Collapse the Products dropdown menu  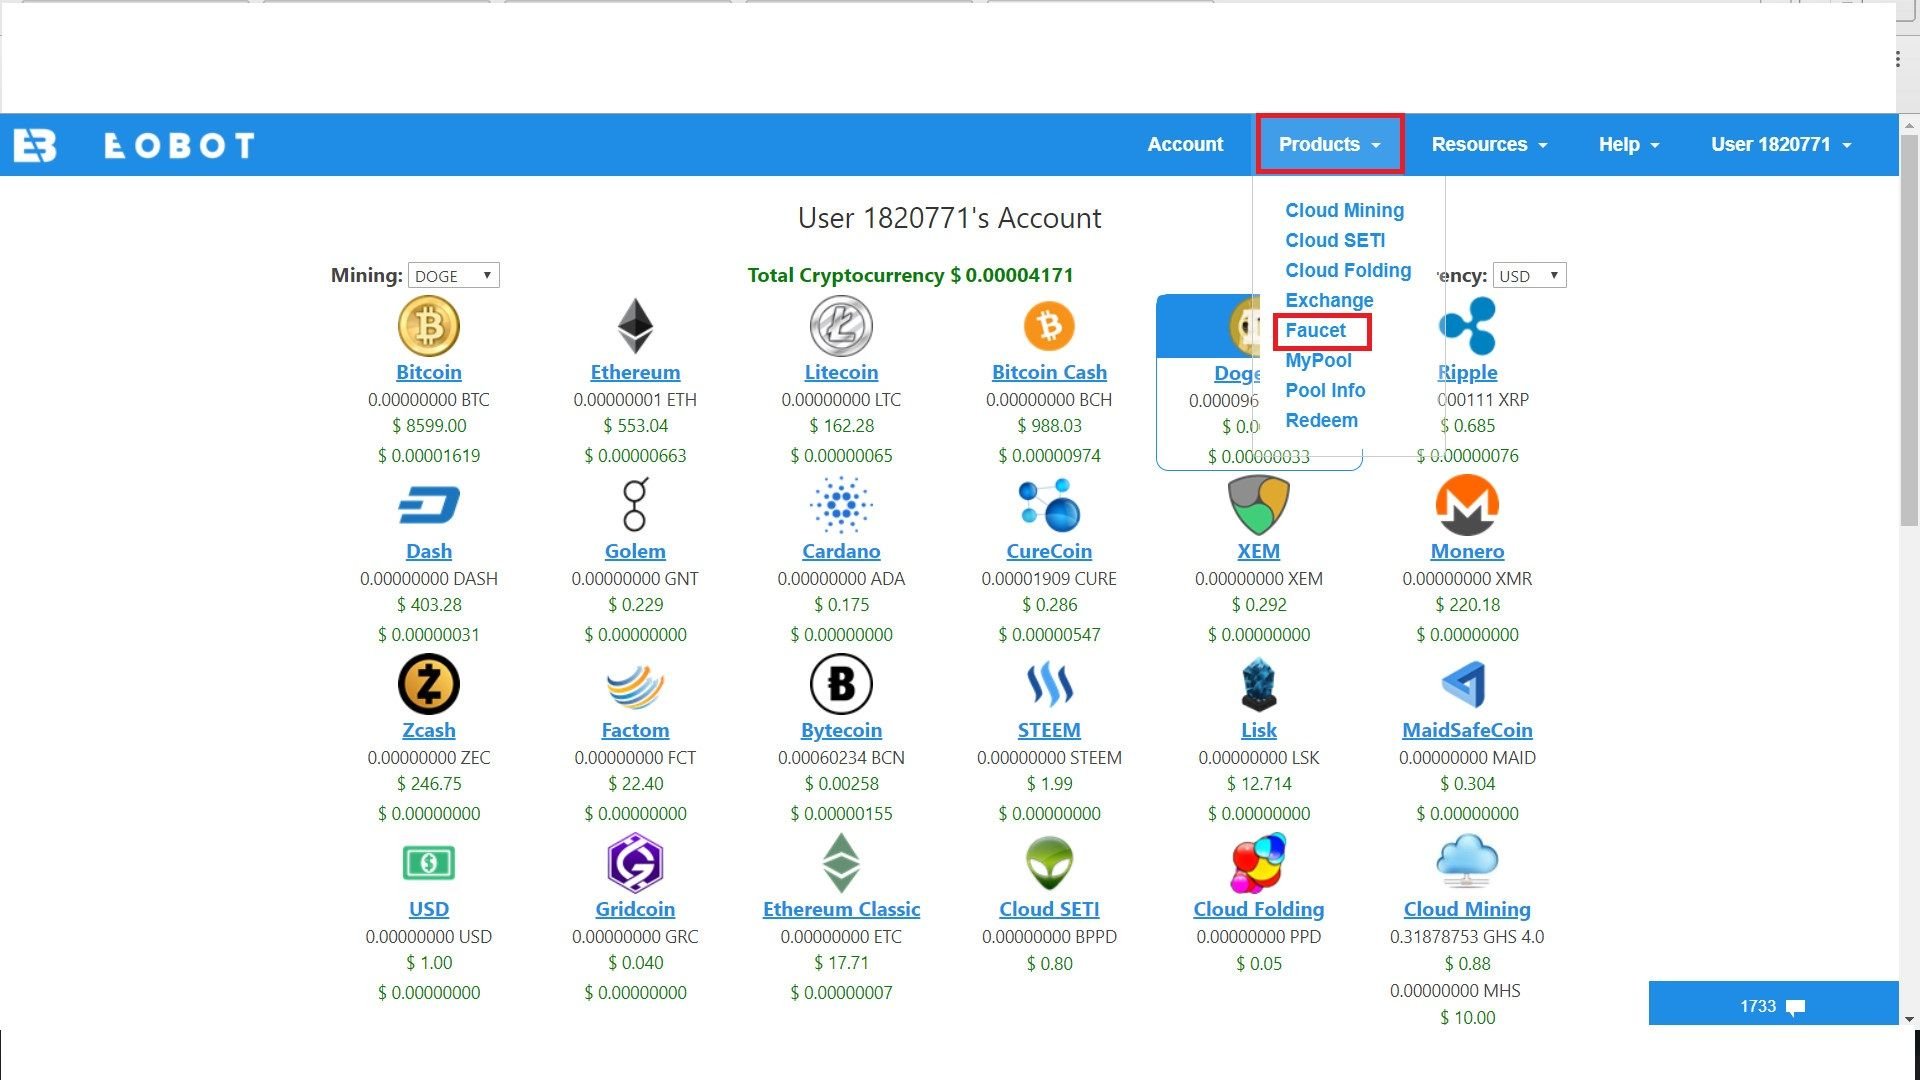[1330, 144]
